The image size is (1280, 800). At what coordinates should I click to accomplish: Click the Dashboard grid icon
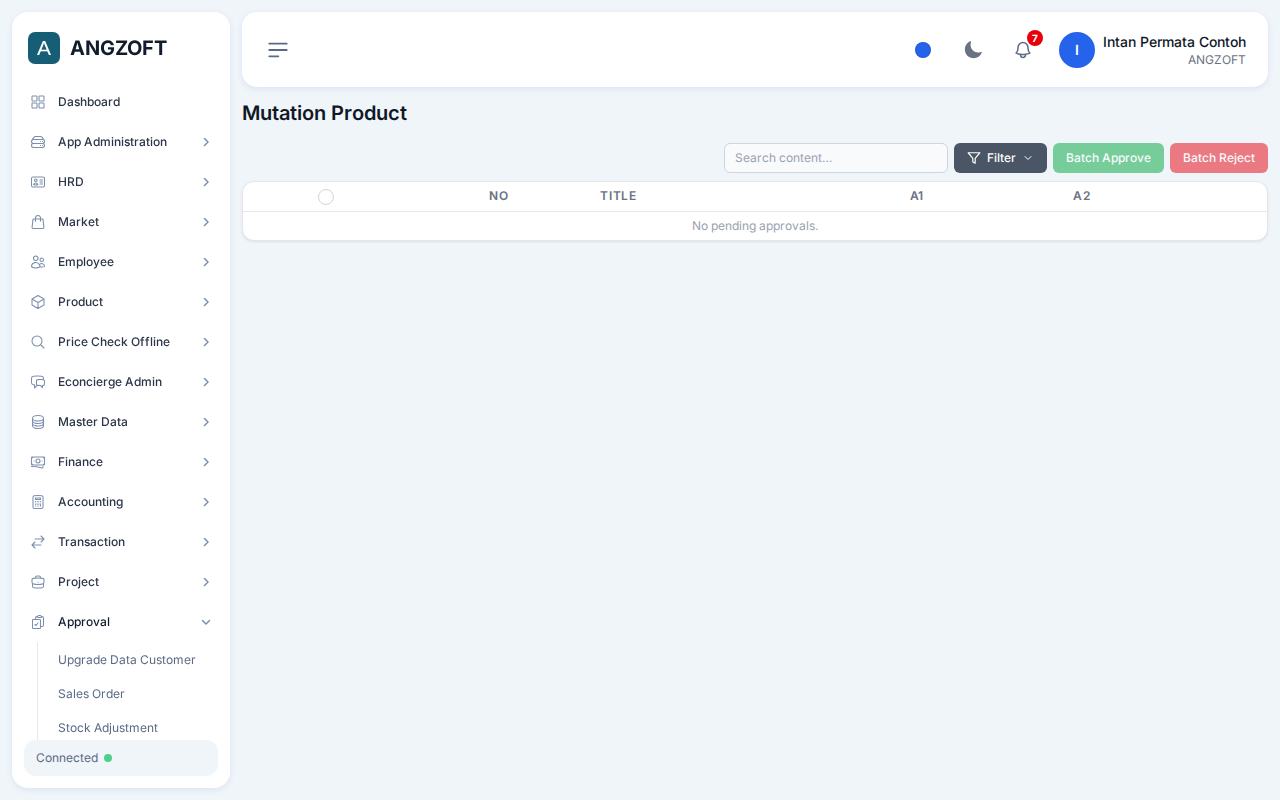point(38,102)
